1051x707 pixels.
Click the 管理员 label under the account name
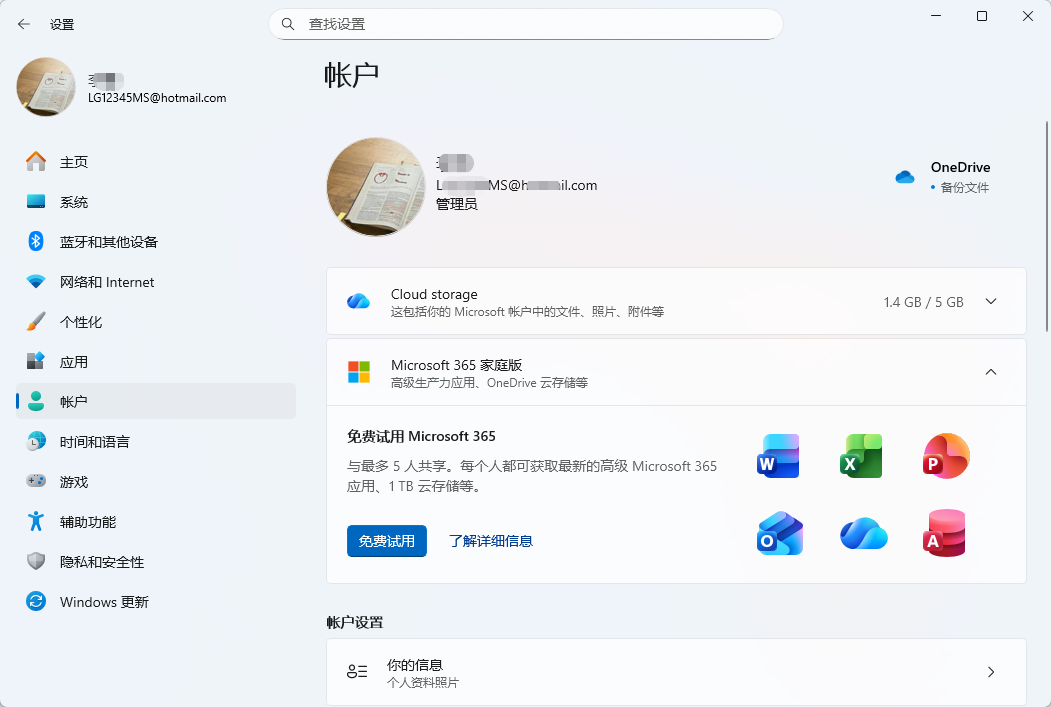456,204
